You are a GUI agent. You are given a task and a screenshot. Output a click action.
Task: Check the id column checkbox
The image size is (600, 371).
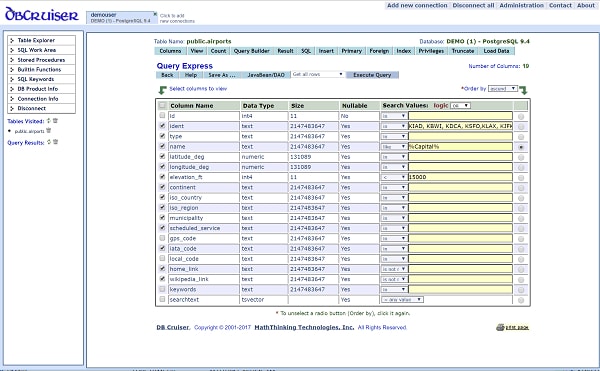(x=162, y=116)
